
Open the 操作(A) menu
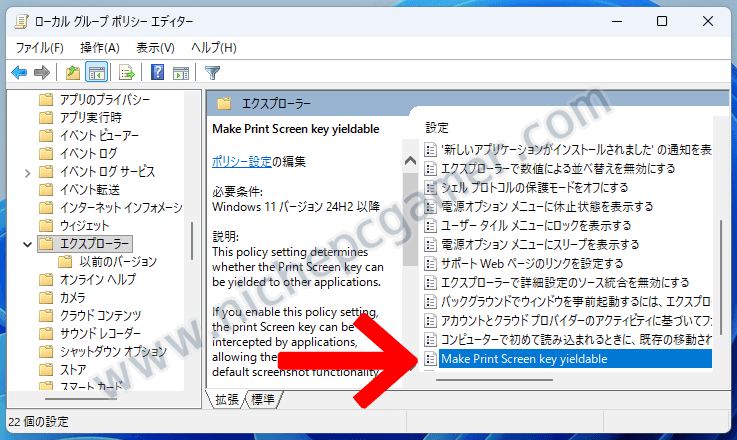tap(99, 47)
